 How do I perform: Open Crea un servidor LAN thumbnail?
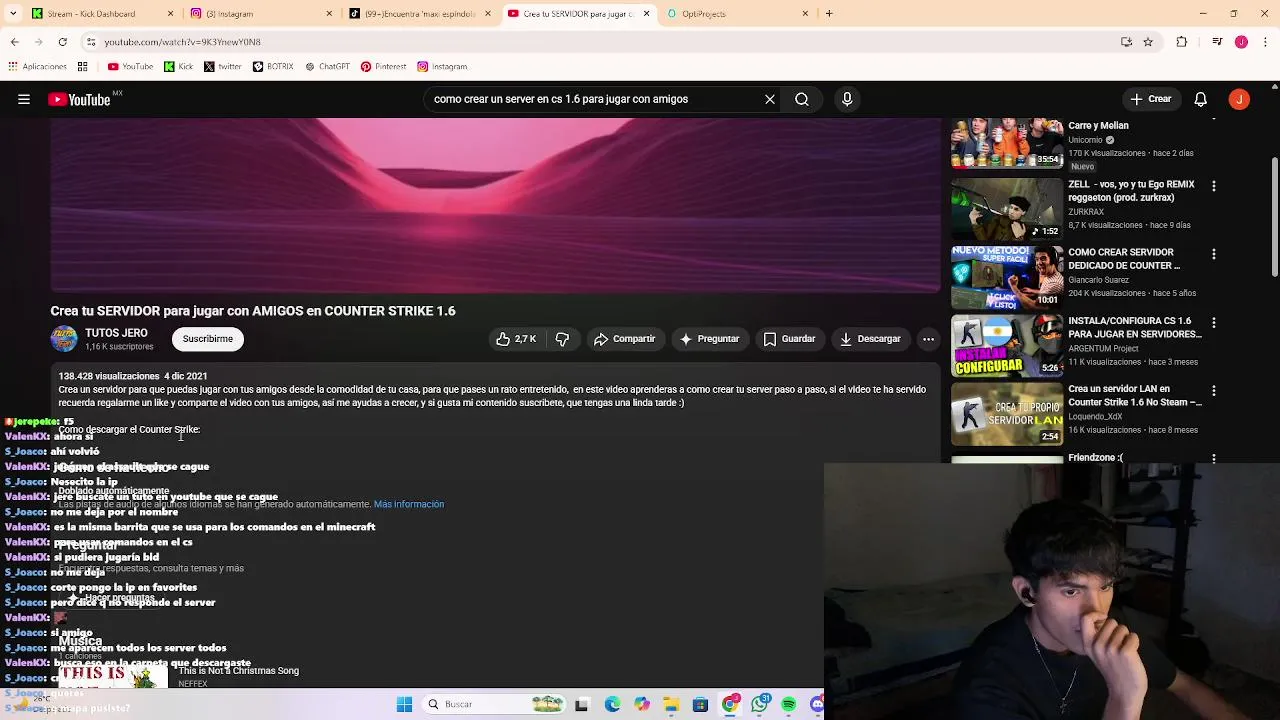1007,413
